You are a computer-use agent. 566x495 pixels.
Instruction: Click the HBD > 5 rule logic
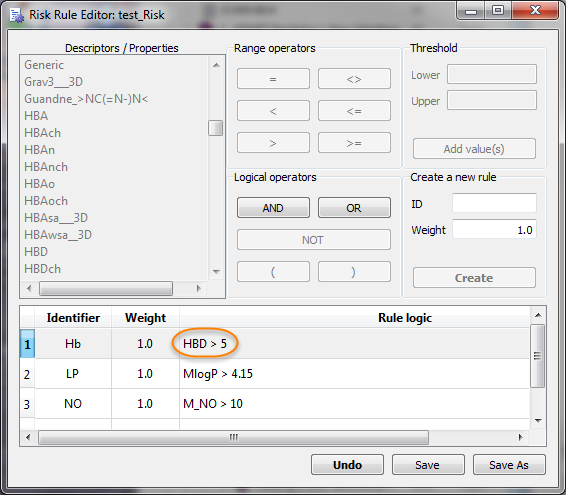(205, 344)
